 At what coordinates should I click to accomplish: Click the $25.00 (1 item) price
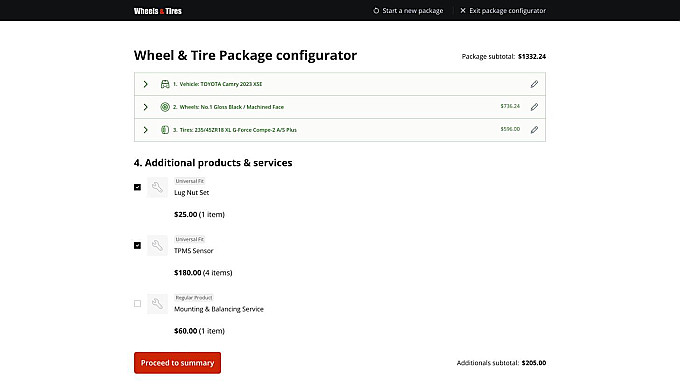coord(199,214)
